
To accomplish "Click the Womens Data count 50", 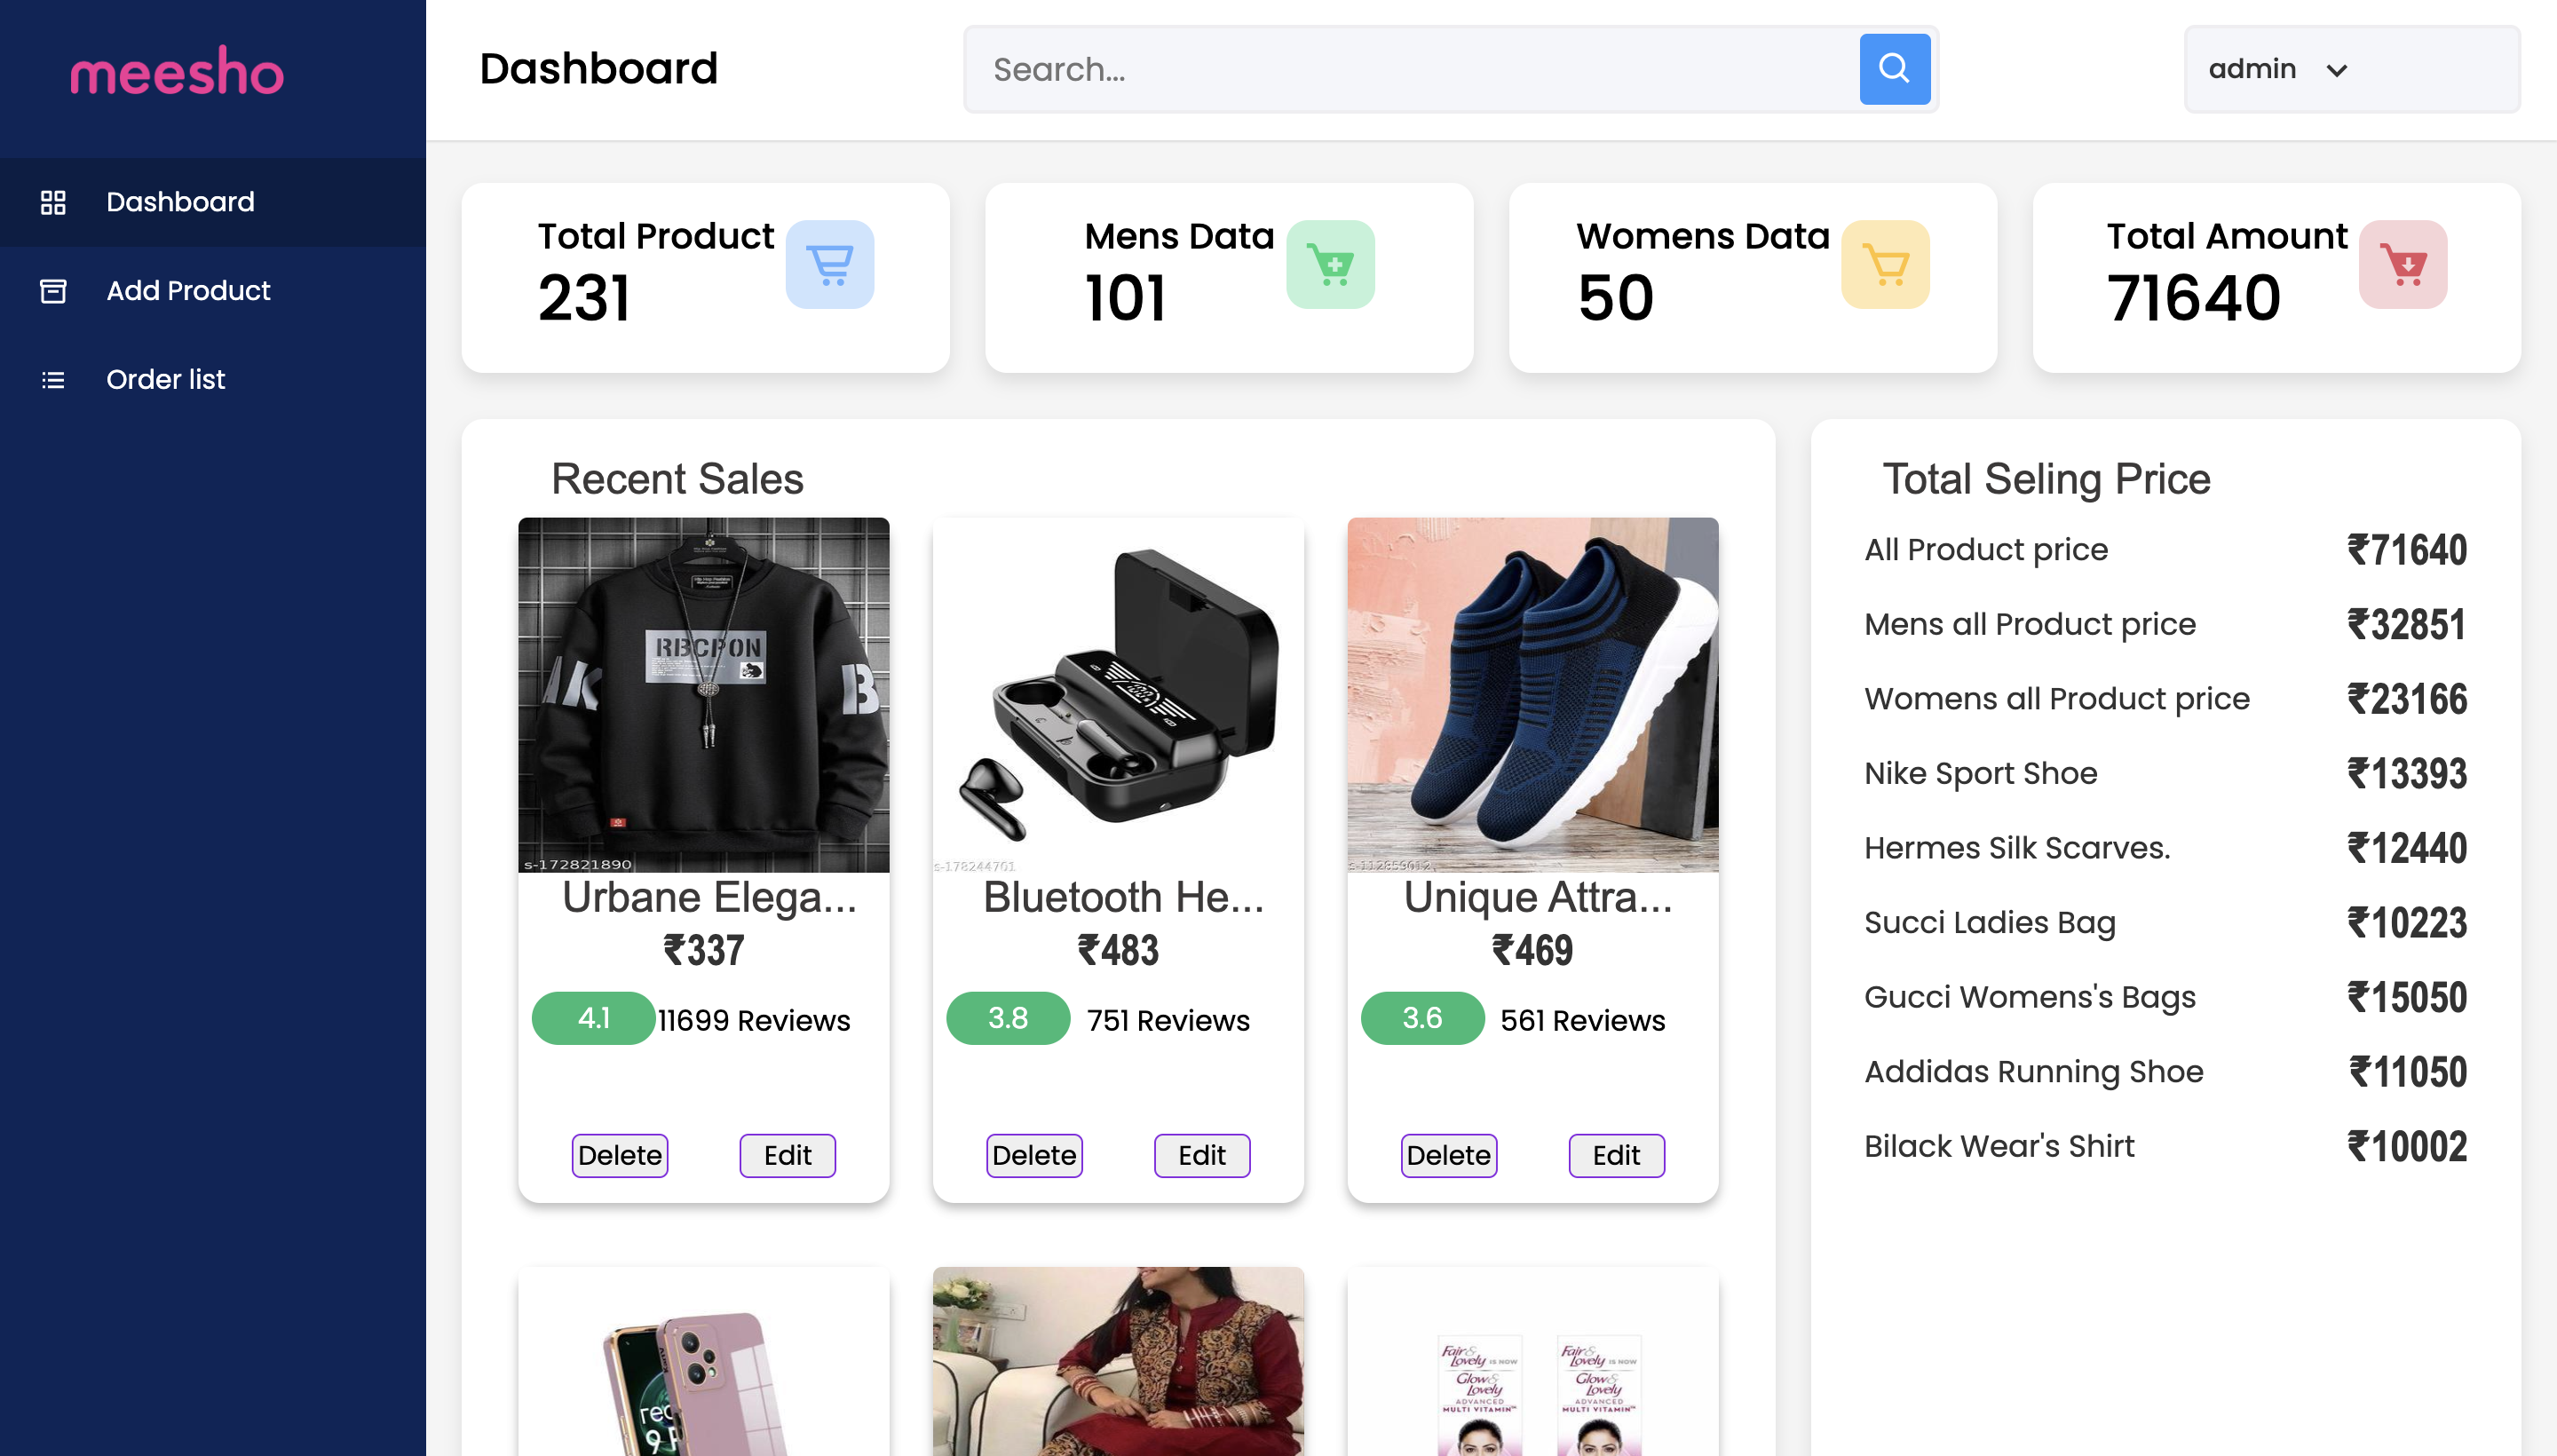I will pos(1615,298).
